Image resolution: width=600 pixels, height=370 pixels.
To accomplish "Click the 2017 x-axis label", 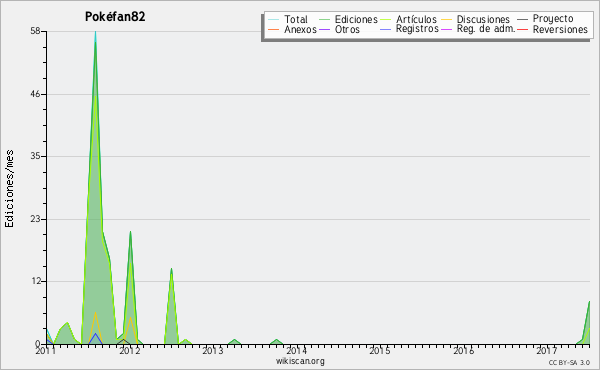I will 547,350.
